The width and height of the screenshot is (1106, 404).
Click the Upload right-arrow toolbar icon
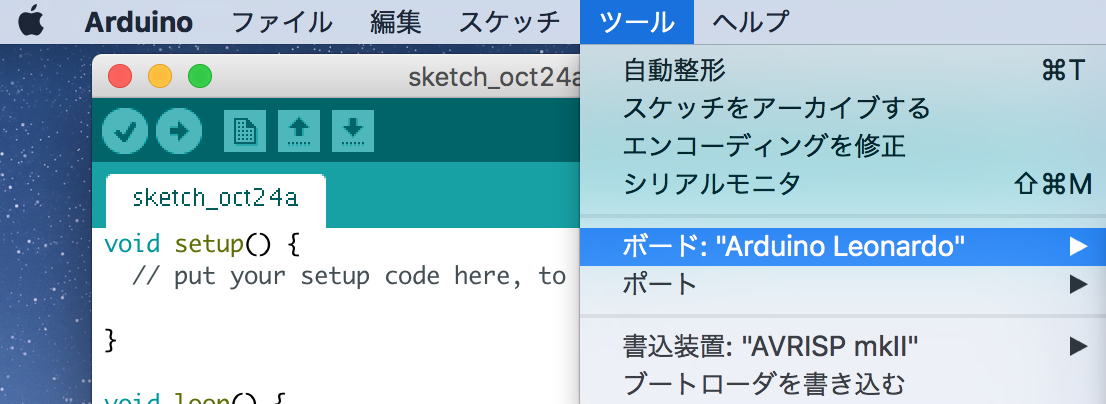[x=179, y=131]
